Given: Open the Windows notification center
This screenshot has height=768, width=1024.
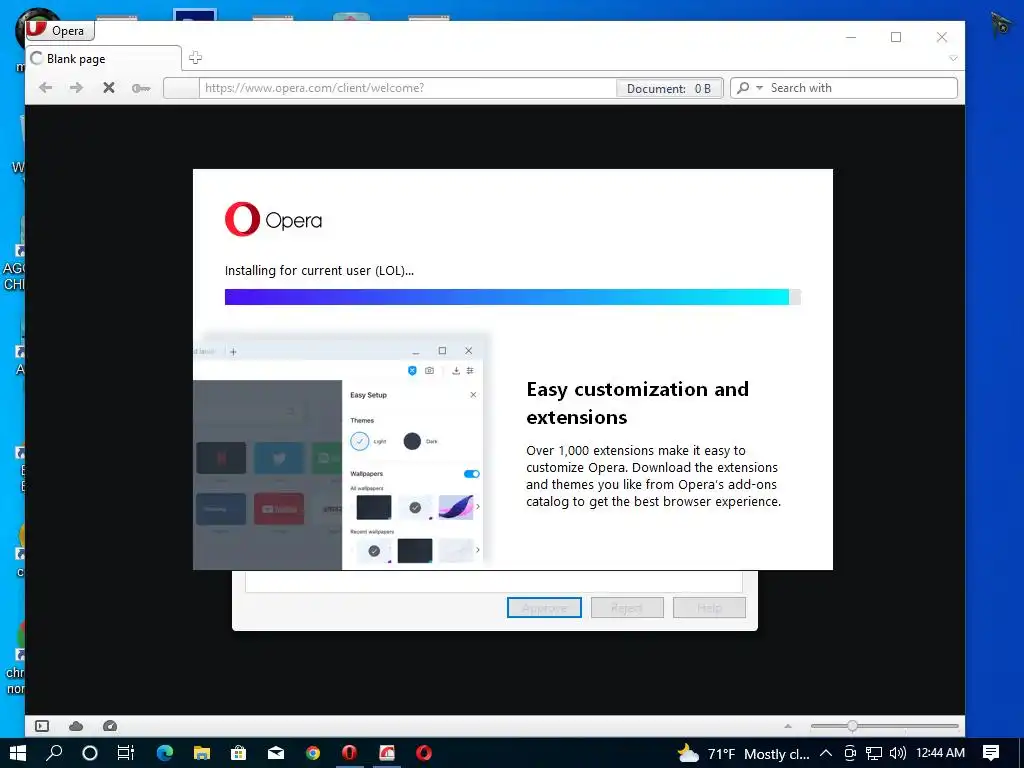Looking at the screenshot, I should coord(991,753).
